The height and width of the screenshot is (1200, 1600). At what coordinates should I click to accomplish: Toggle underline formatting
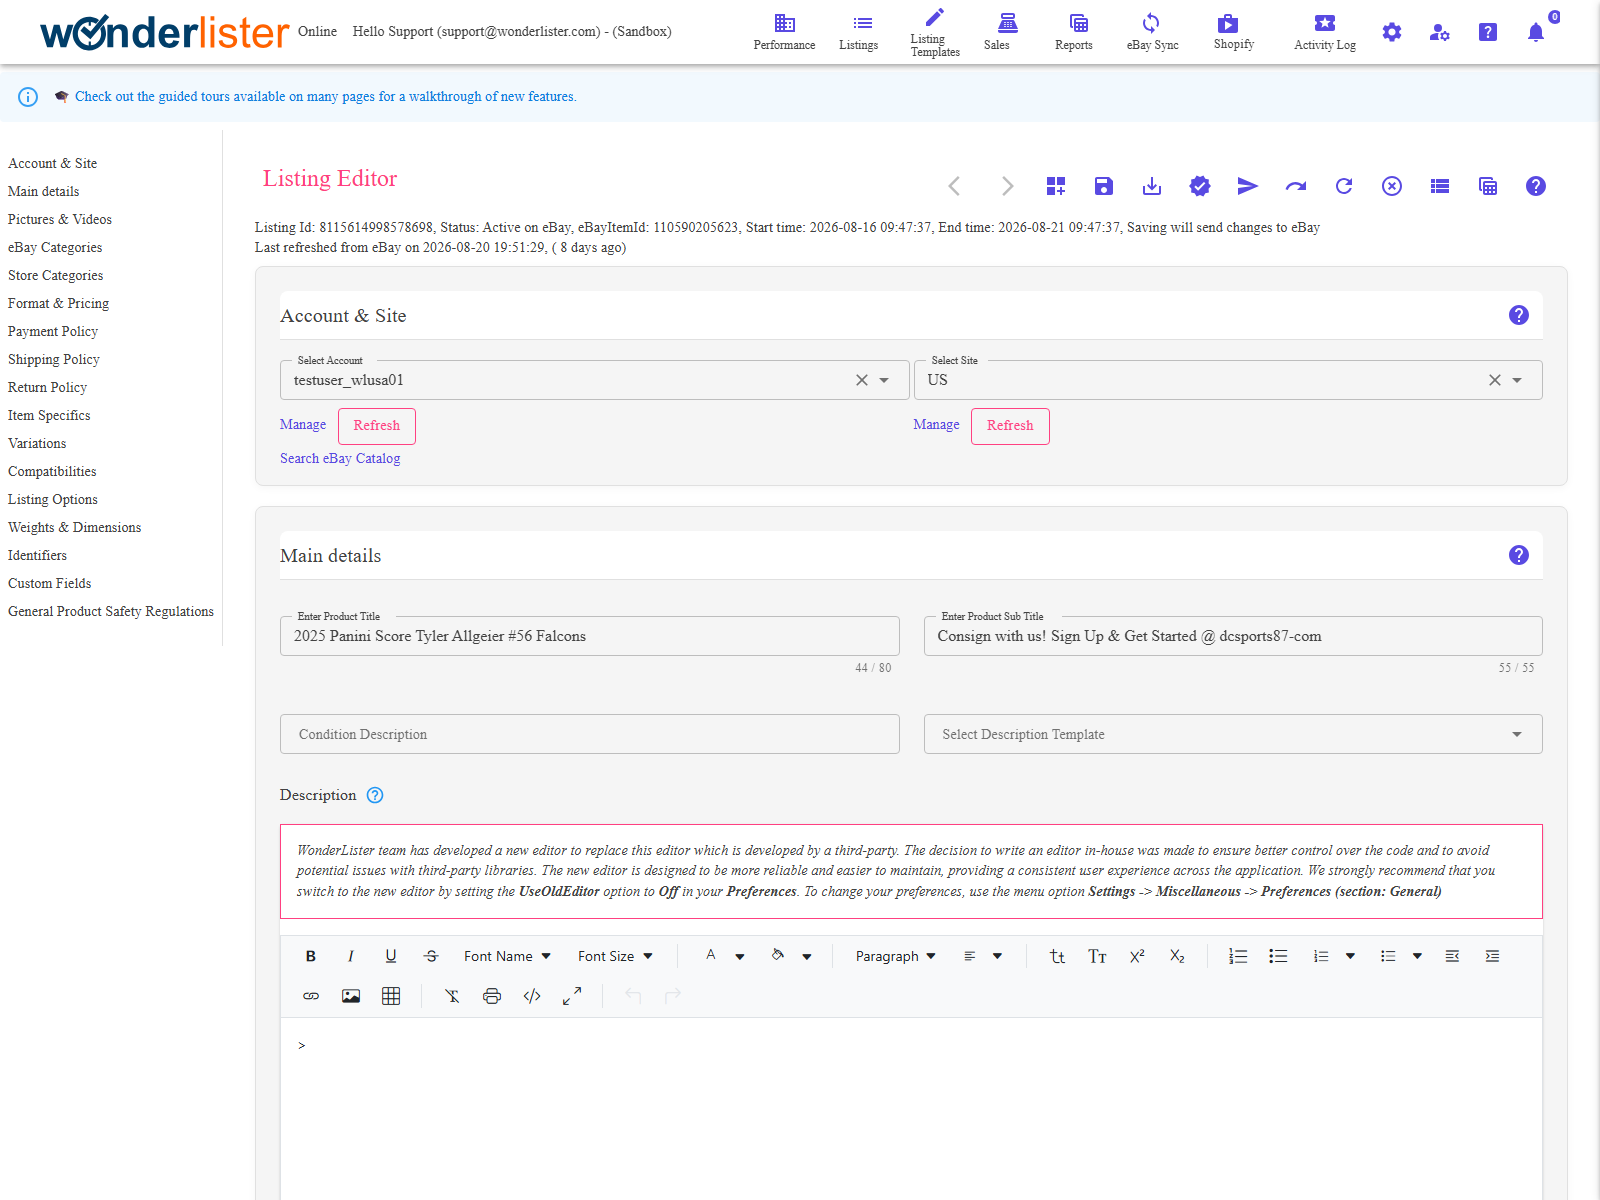[391, 956]
